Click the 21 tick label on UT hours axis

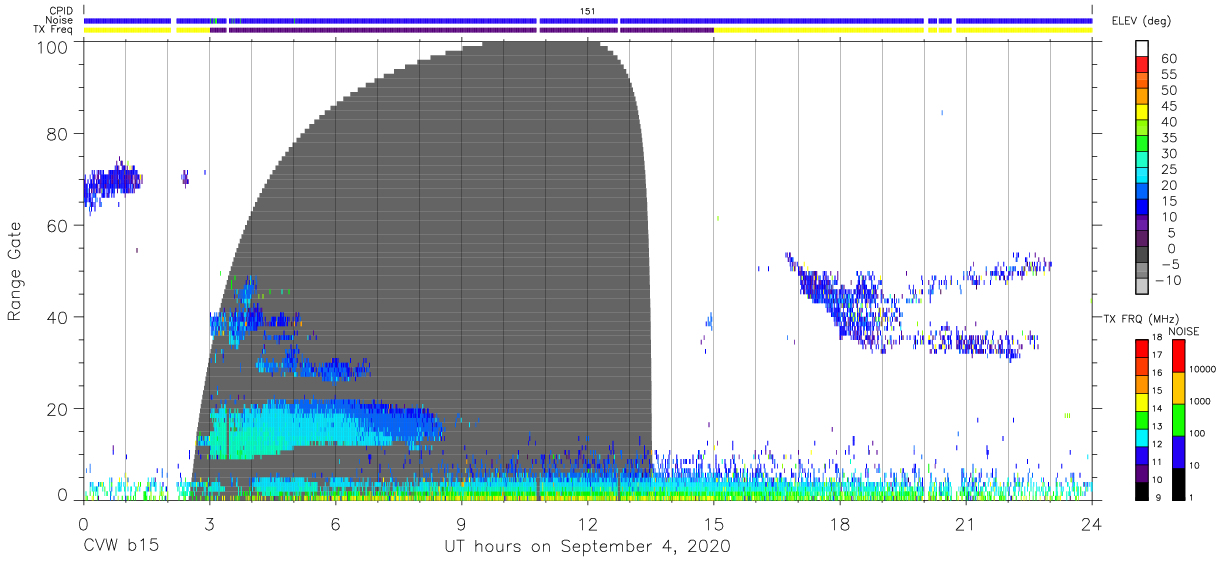(x=966, y=524)
